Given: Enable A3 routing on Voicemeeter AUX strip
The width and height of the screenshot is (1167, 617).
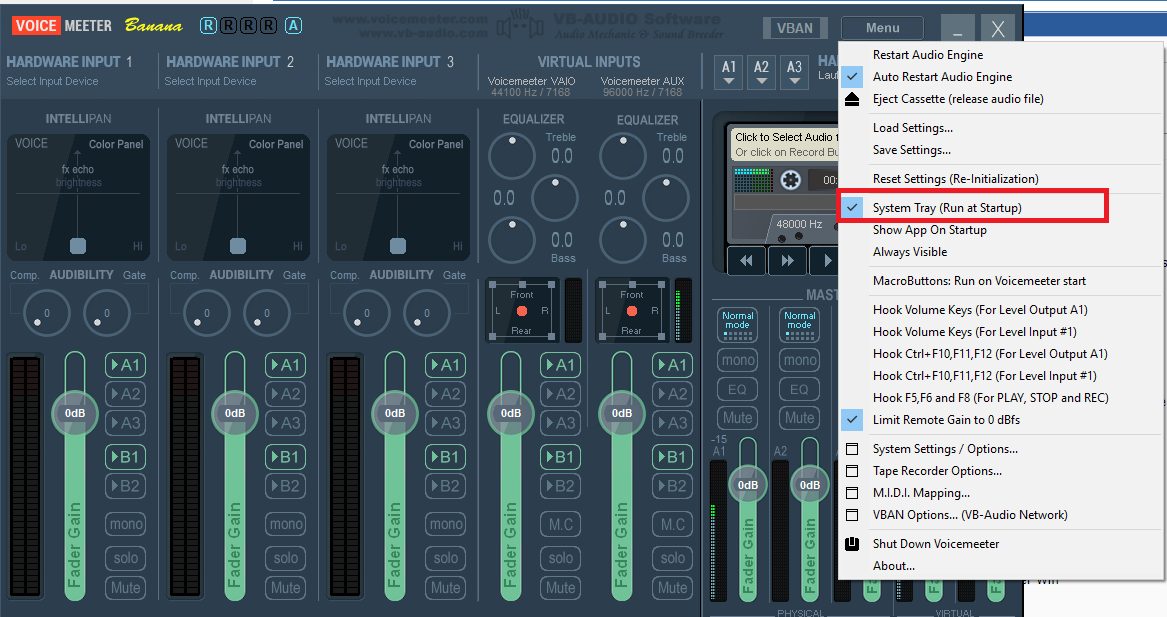Looking at the screenshot, I should point(672,423).
